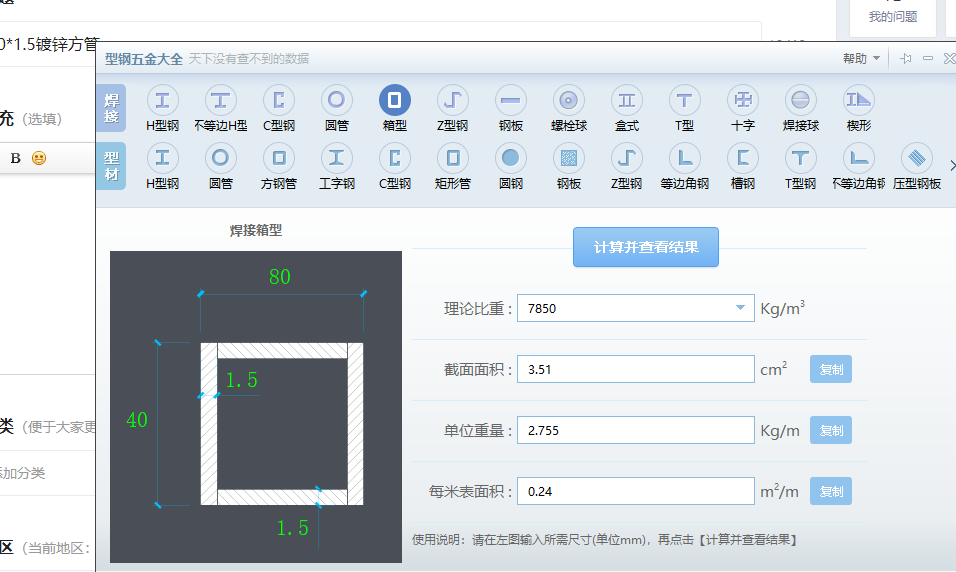The image size is (956, 572).
Task: Click 计算并查看结果 calculate button
Action: pos(646,247)
